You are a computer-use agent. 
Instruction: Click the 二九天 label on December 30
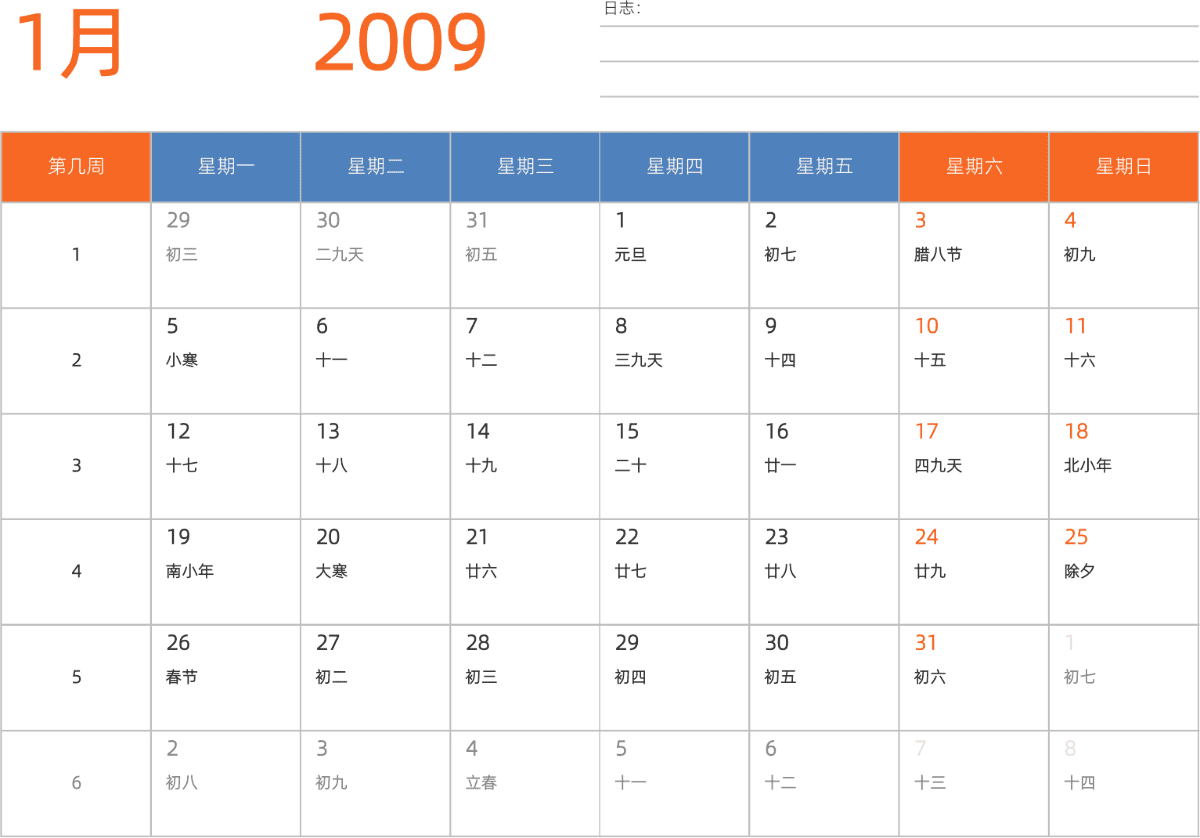(x=340, y=255)
